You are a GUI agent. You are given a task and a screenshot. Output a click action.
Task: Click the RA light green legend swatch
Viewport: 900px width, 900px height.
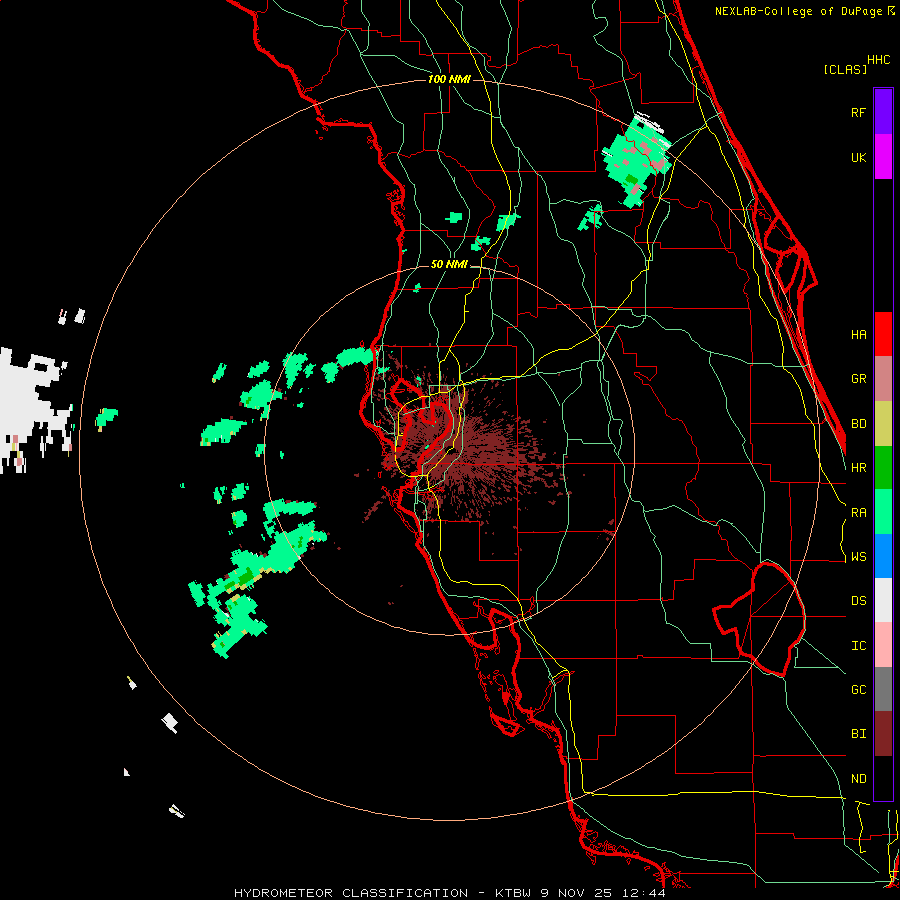883,512
